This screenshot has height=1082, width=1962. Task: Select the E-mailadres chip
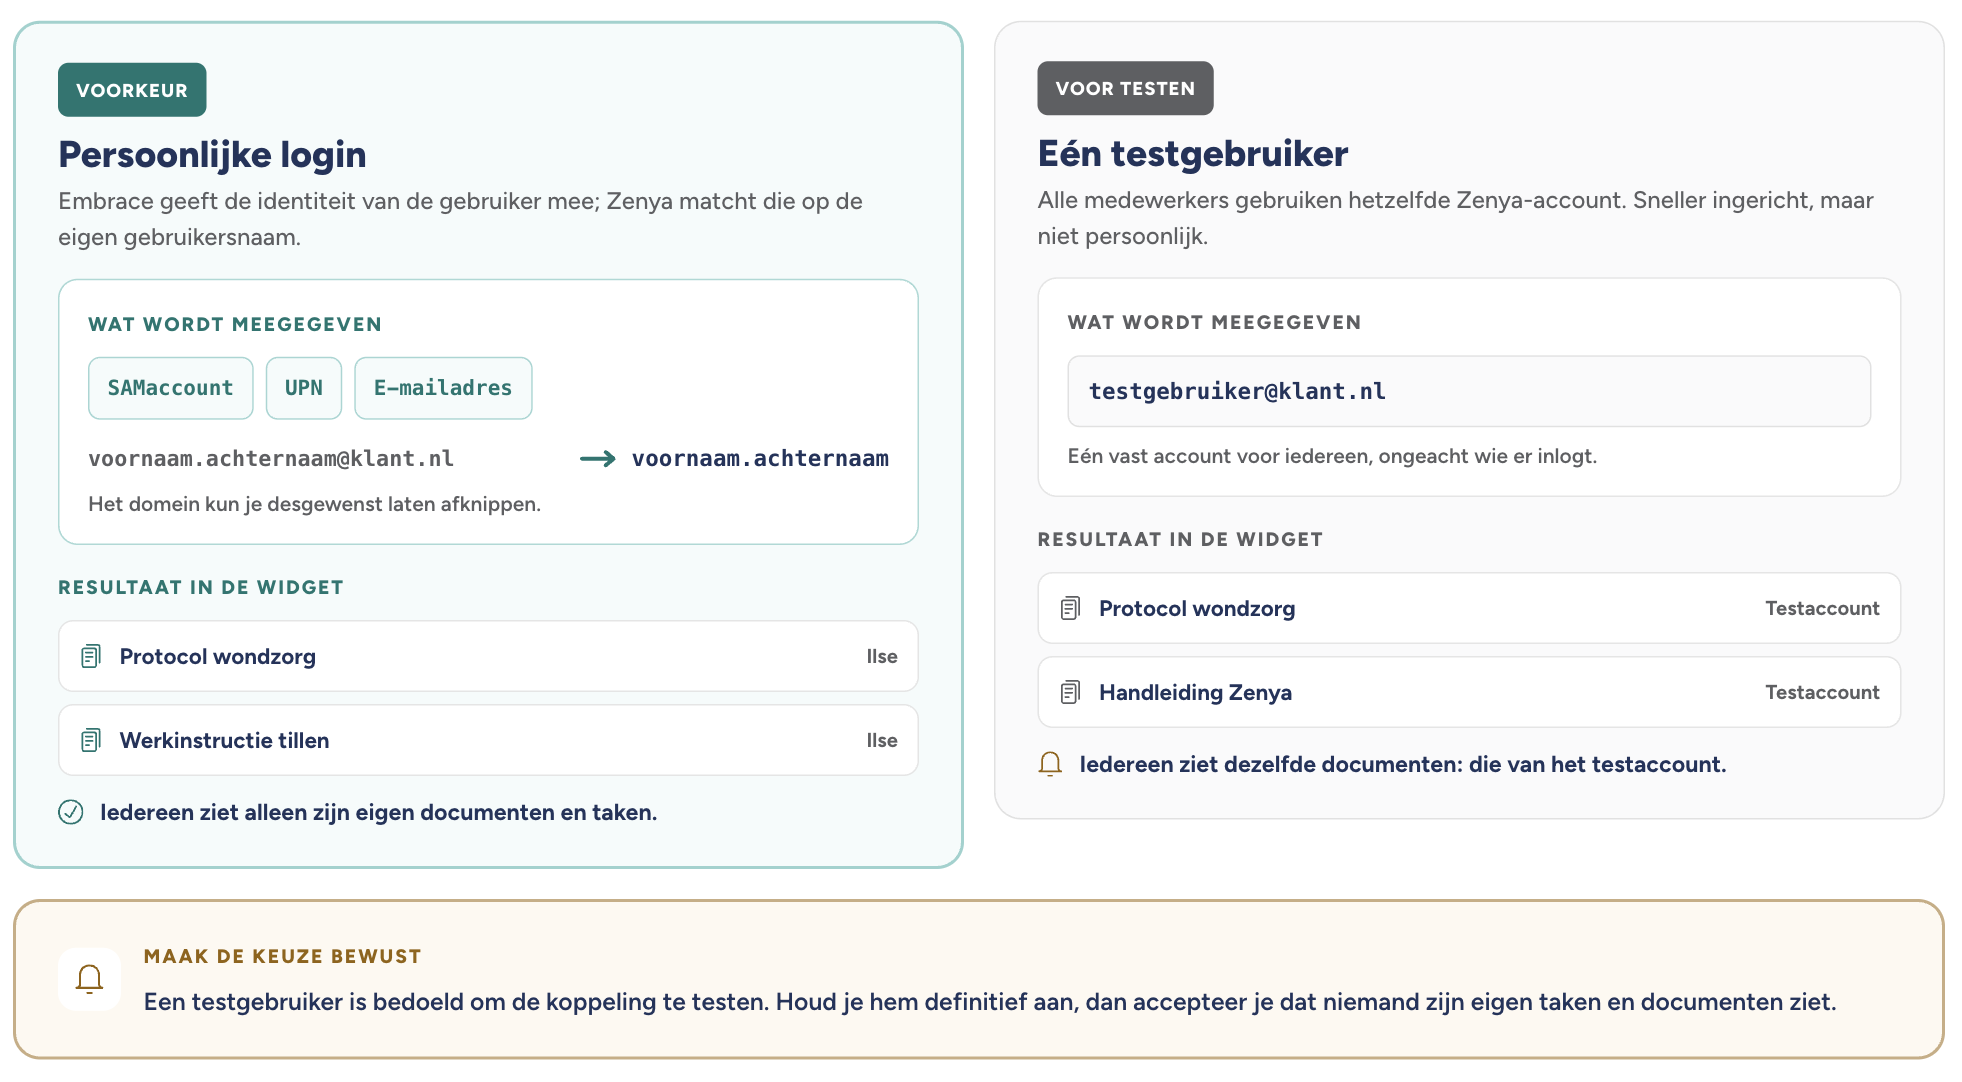point(443,388)
